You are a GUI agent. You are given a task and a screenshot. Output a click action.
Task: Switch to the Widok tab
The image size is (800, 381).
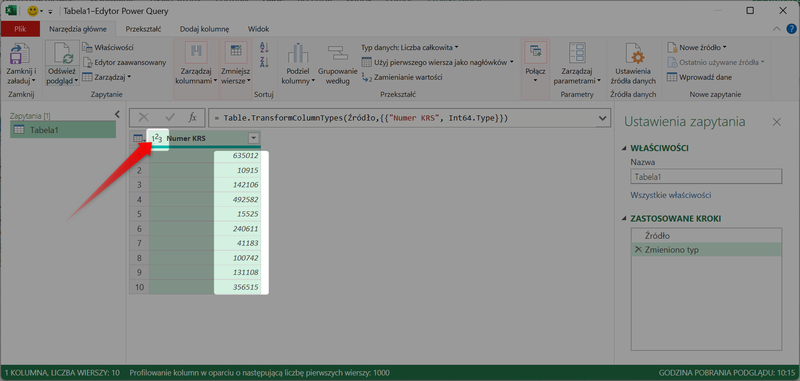[258, 29]
